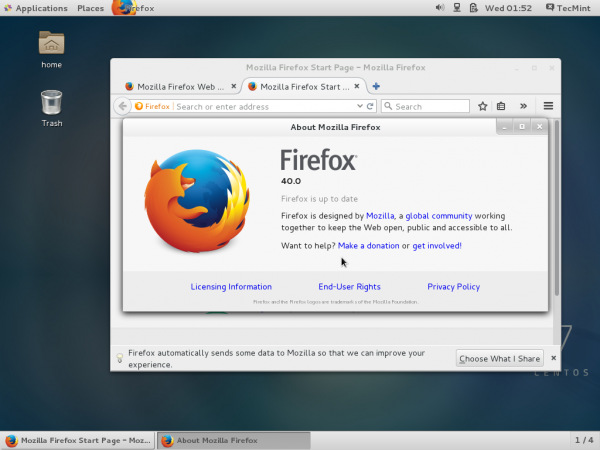600x450 pixels.
Task: Switch to About Mozilla Firefox taskbar item
Action: click(234, 440)
